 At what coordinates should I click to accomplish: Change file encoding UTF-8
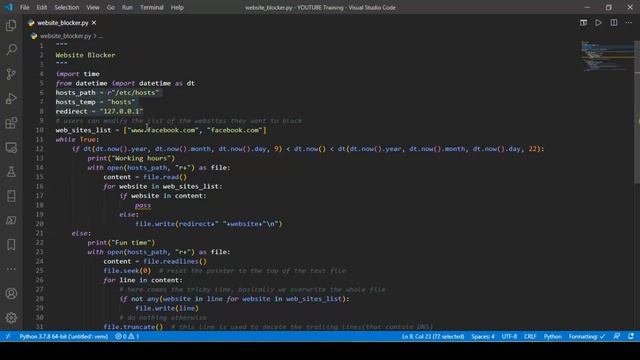[509, 336]
